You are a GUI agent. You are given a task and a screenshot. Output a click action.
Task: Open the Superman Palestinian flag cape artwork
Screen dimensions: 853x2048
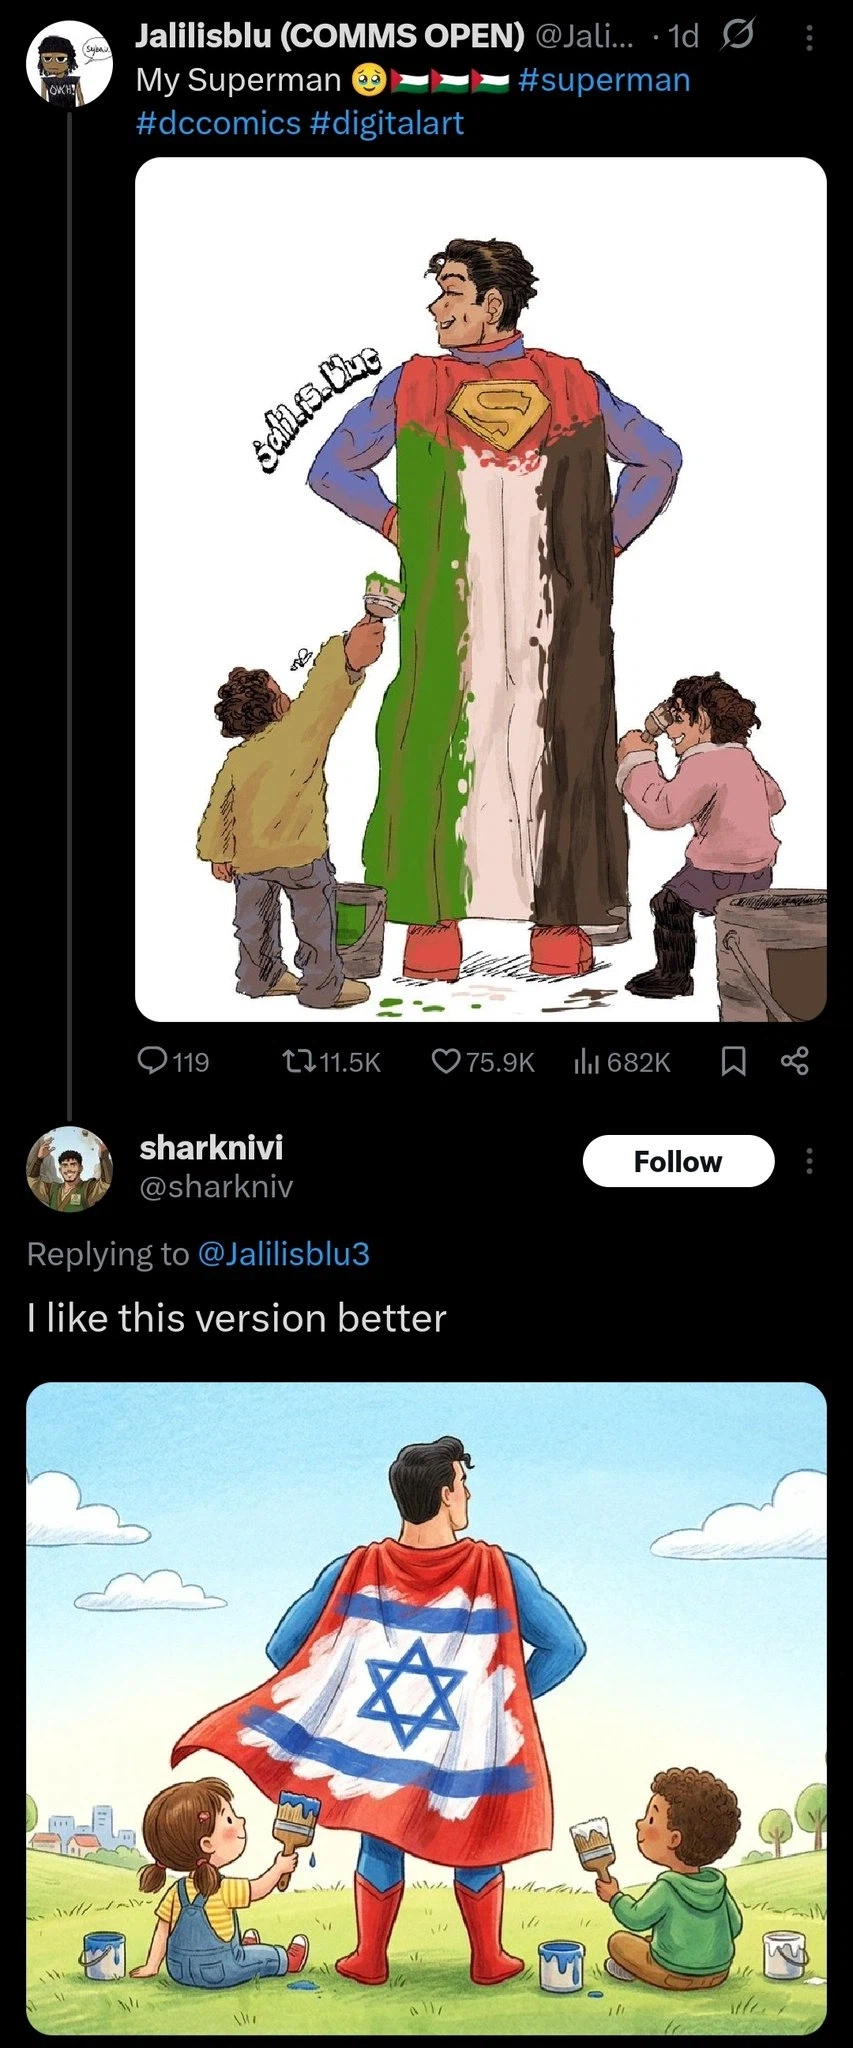click(480, 589)
